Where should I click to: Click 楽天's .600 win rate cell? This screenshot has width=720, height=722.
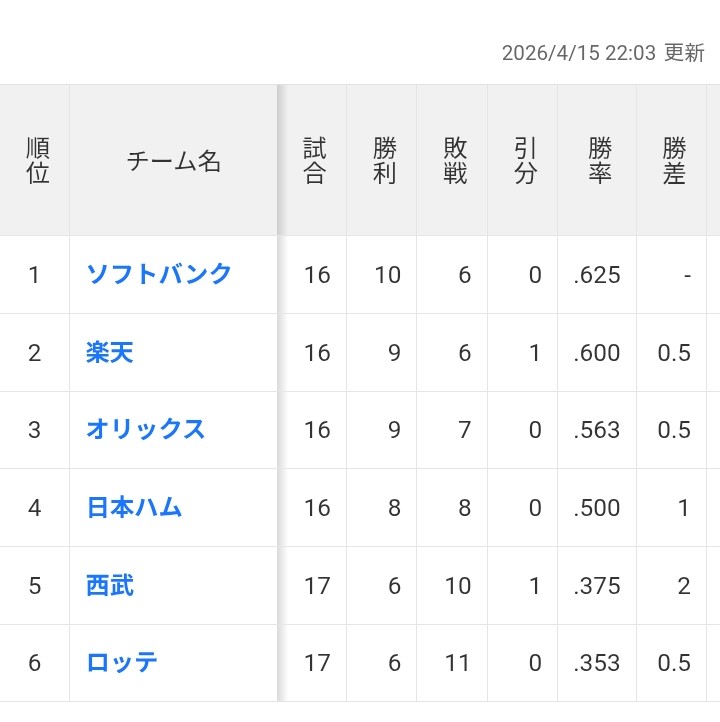click(x=597, y=353)
